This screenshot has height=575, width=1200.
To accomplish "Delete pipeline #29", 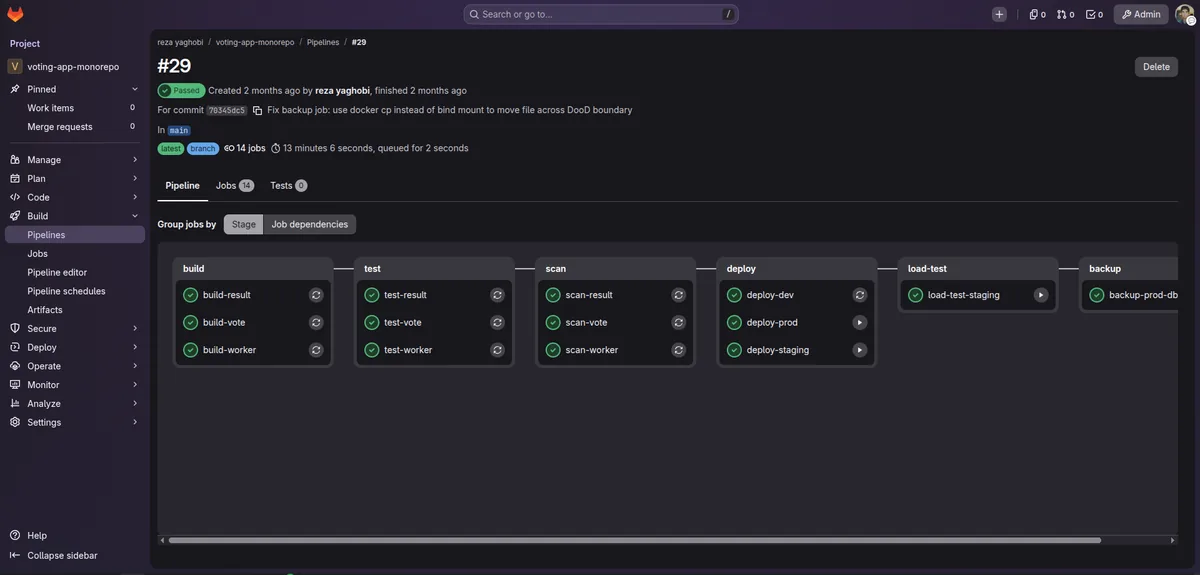I will 1156,67.
